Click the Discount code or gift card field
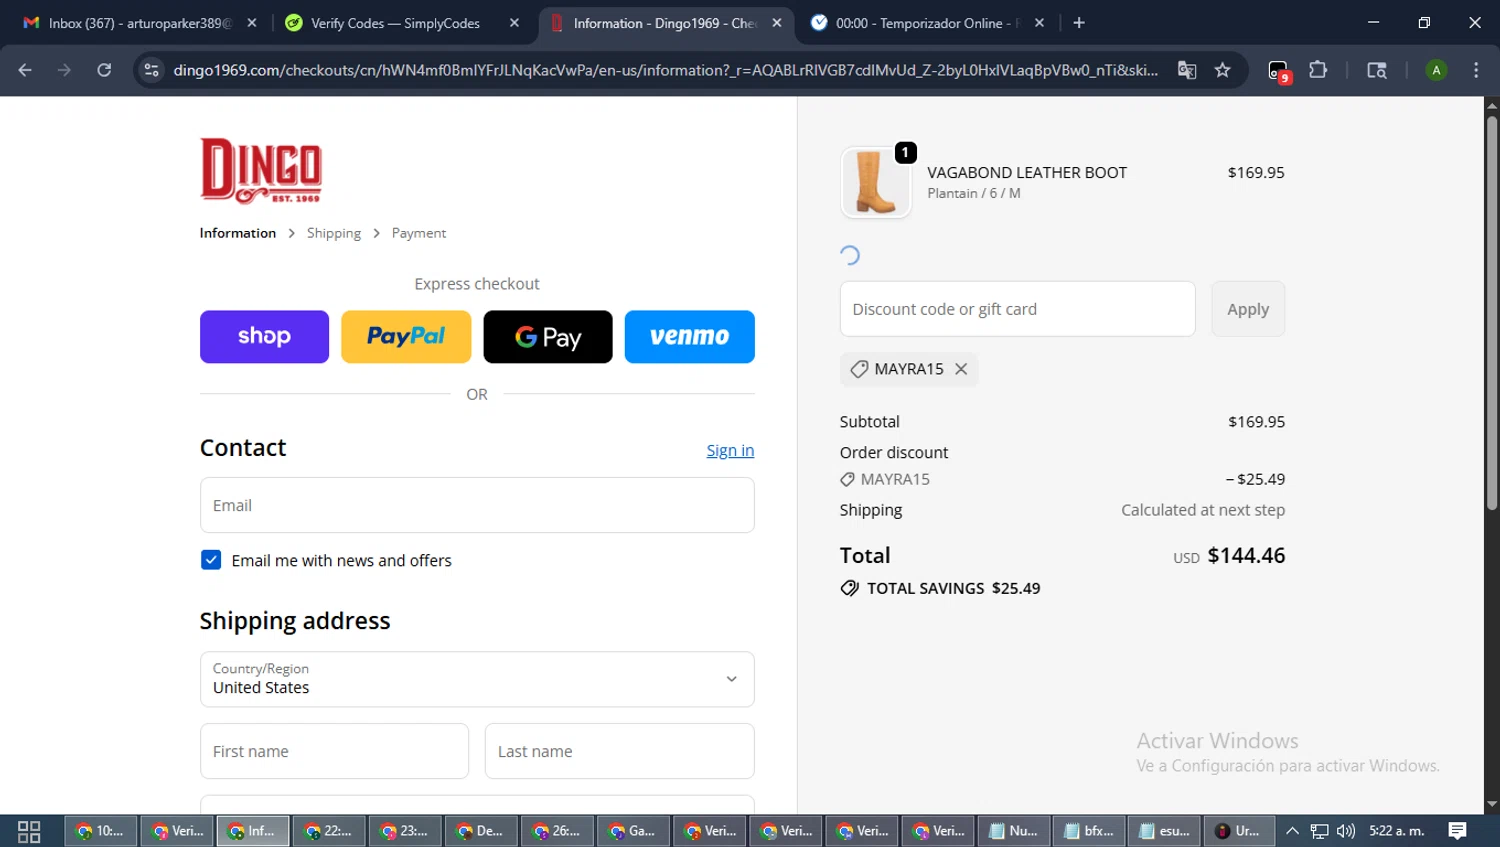Image resolution: width=1500 pixels, height=847 pixels. [1018, 309]
